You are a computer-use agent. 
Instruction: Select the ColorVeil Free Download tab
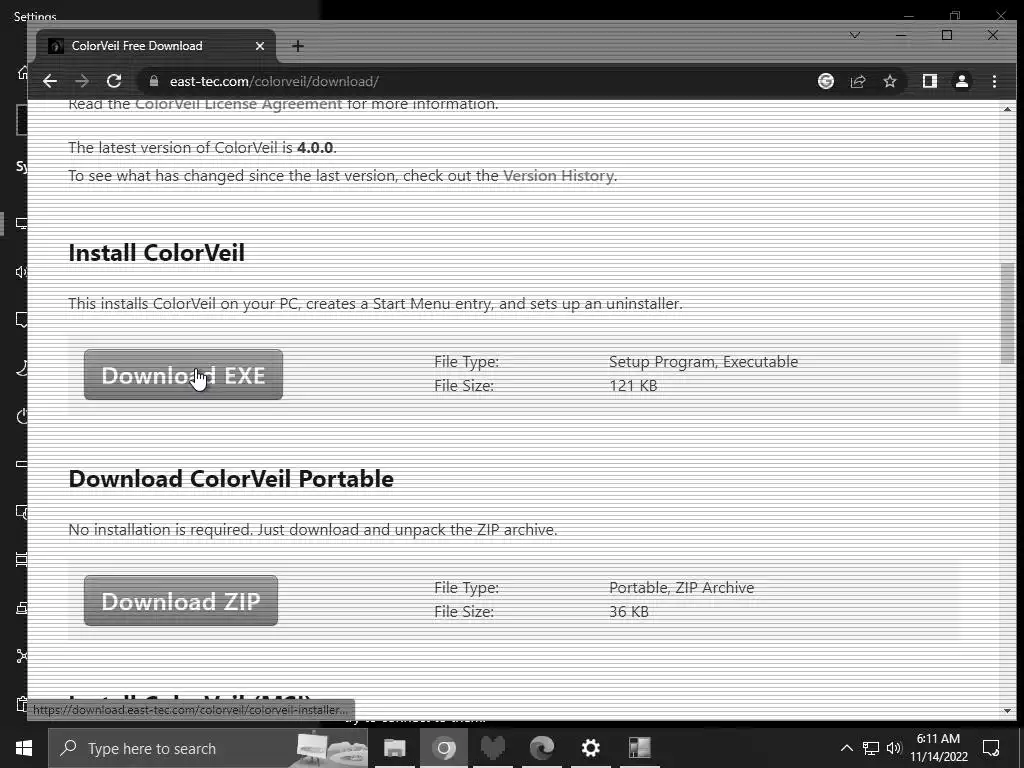pos(157,46)
